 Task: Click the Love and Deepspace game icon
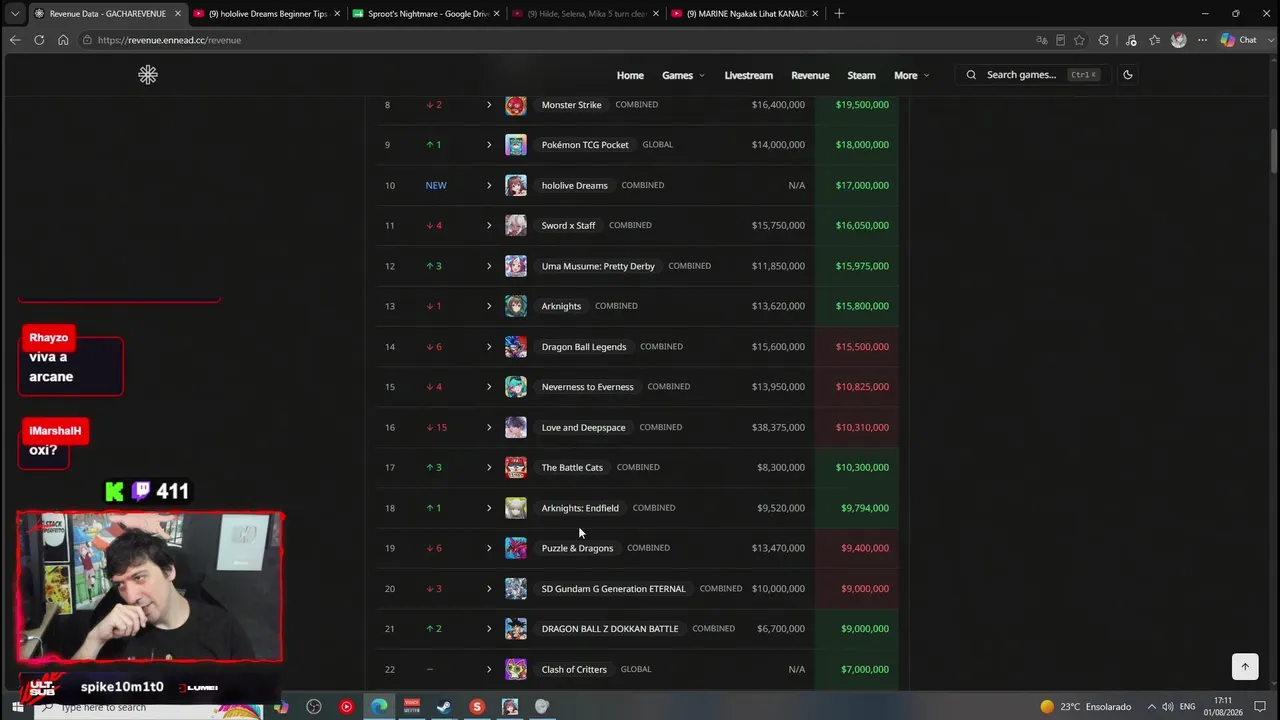coord(516,427)
